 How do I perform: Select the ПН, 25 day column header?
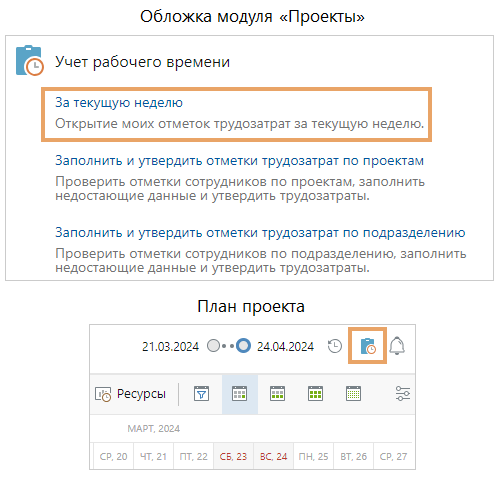pyautogui.click(x=313, y=456)
